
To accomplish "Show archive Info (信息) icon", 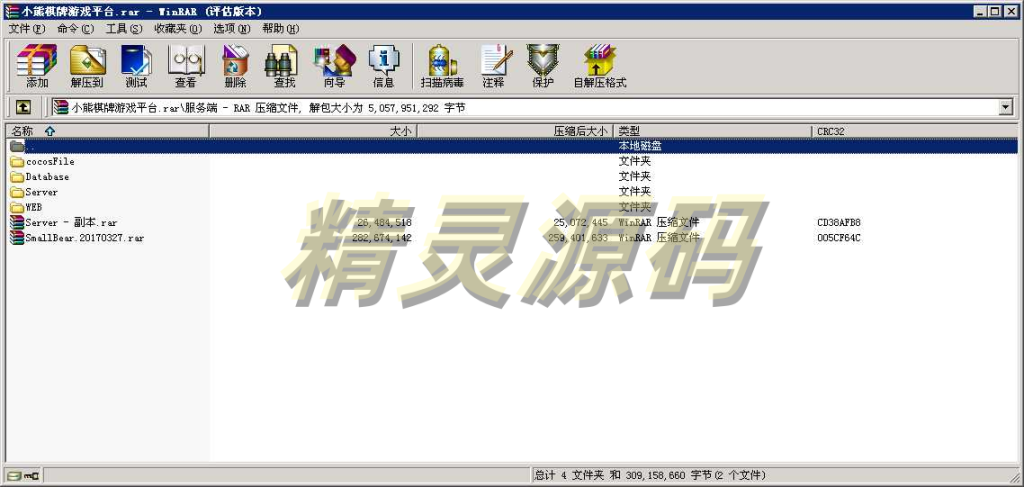I will (x=383, y=66).
